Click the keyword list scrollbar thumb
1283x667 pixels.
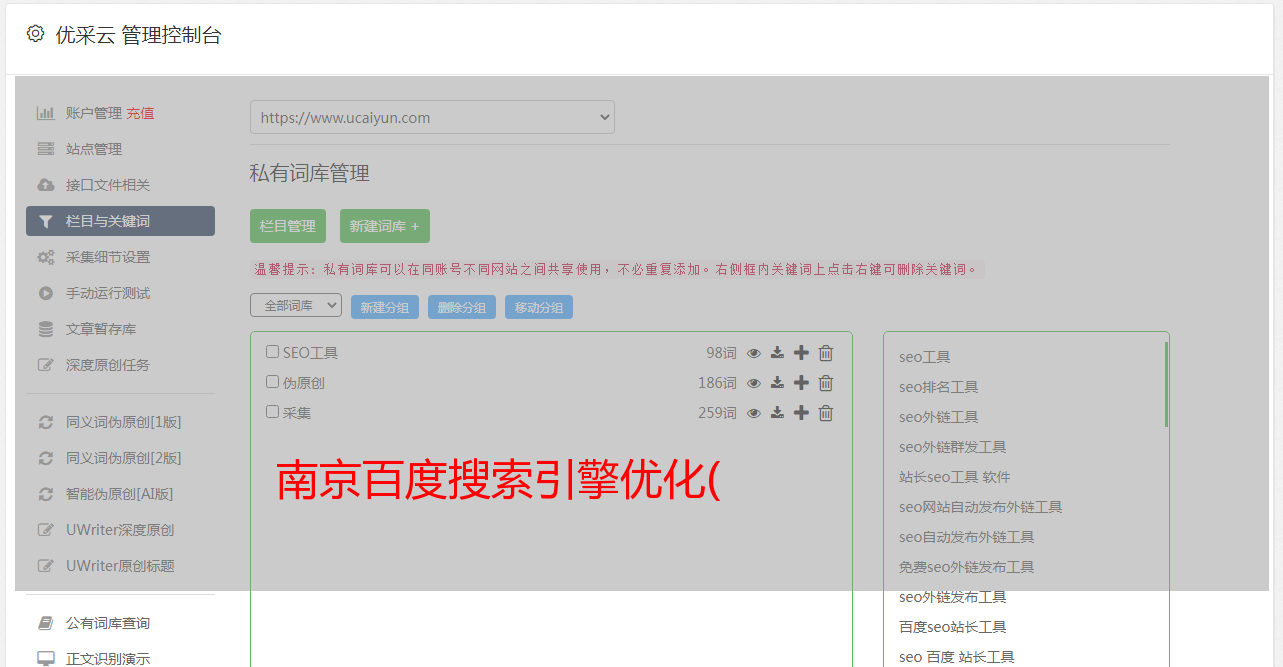tap(1166, 385)
